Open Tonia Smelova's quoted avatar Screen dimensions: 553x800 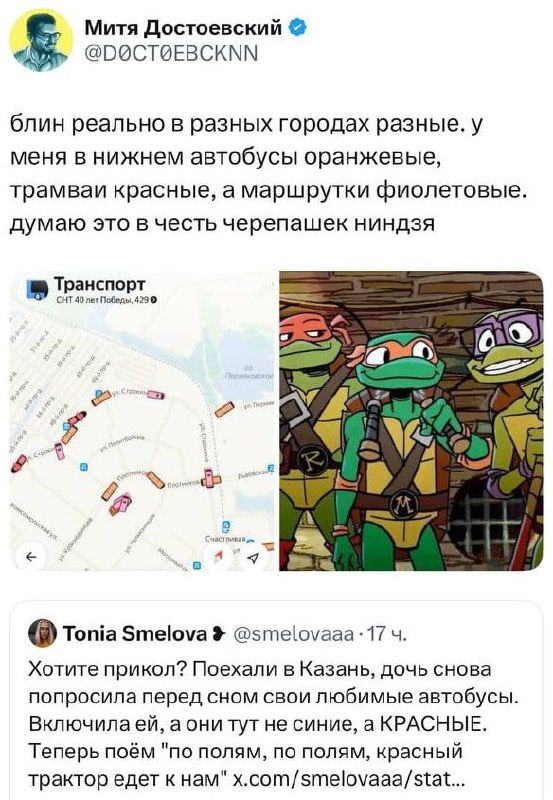coord(43,633)
